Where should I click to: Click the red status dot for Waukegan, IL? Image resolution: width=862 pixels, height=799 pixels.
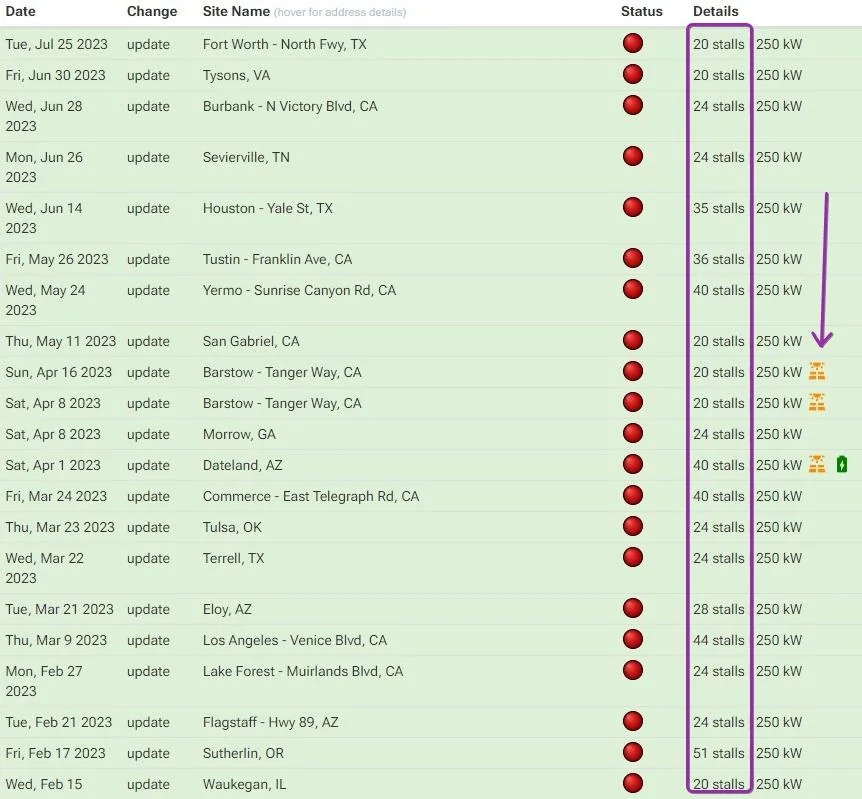[x=633, y=783]
